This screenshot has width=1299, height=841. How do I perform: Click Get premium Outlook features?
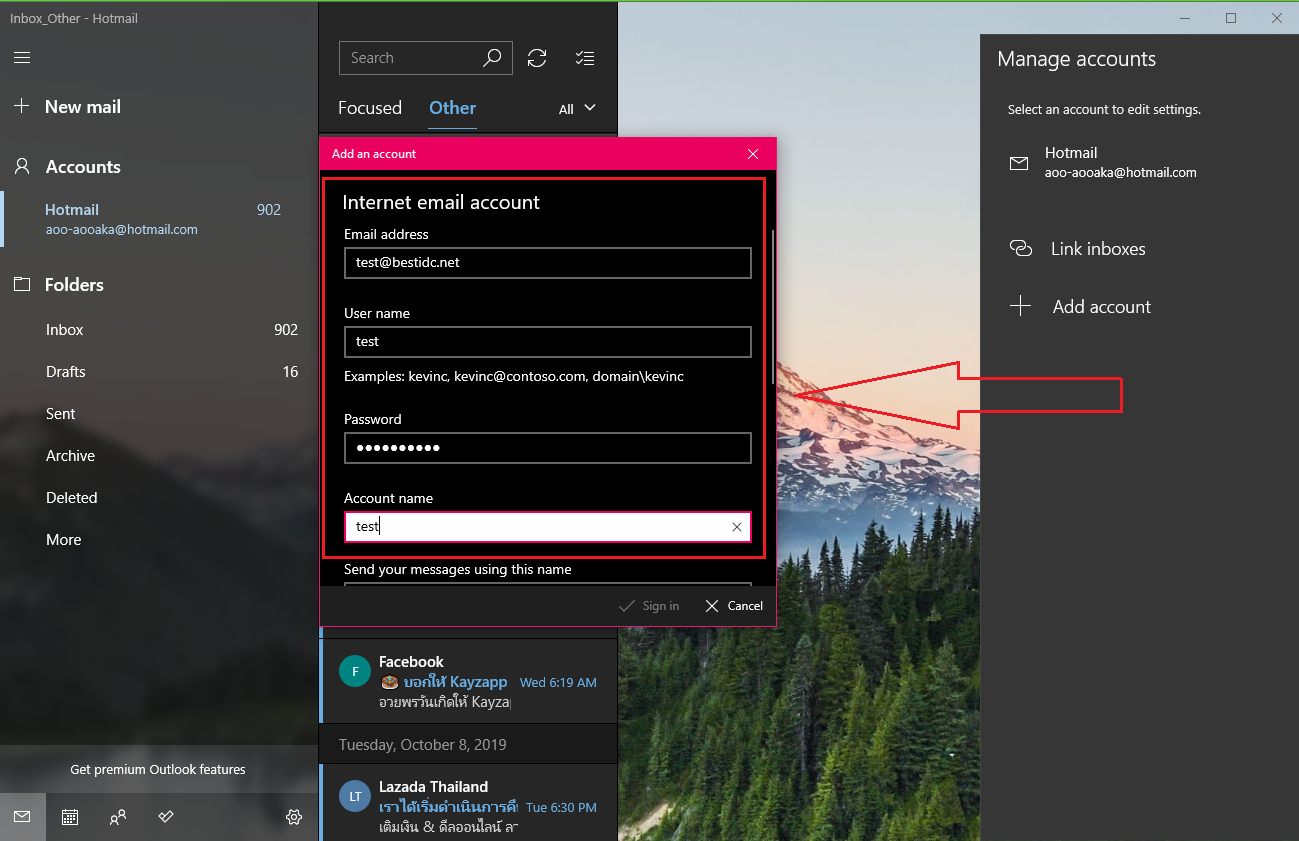(158, 769)
